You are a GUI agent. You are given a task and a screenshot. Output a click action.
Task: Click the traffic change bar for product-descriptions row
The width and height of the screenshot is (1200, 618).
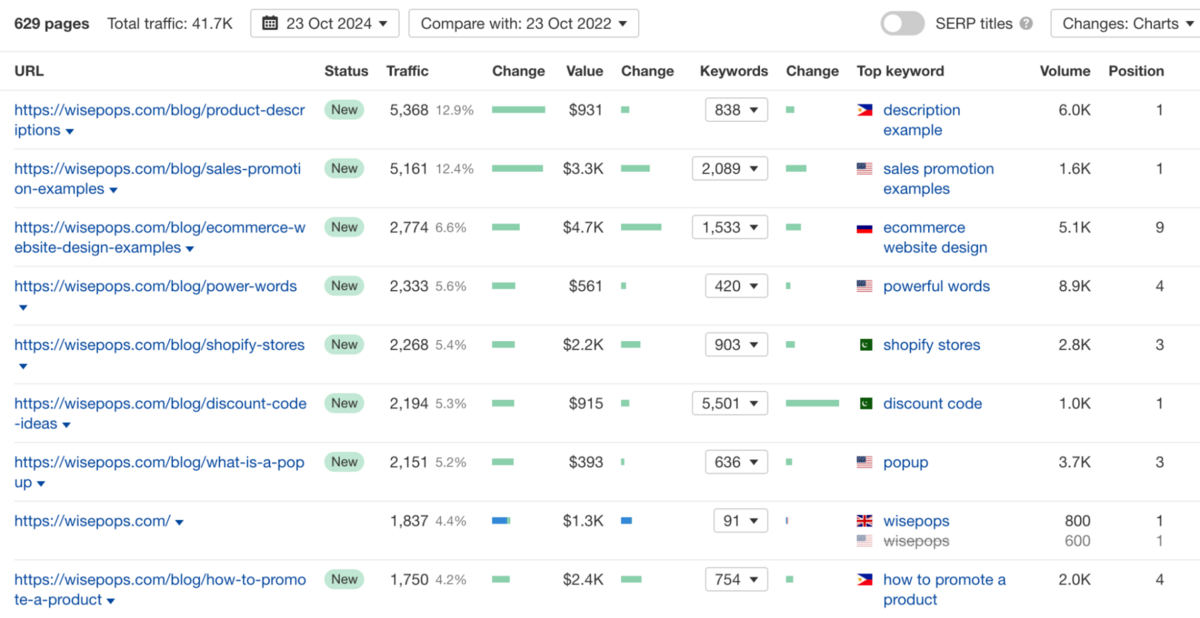(x=518, y=110)
